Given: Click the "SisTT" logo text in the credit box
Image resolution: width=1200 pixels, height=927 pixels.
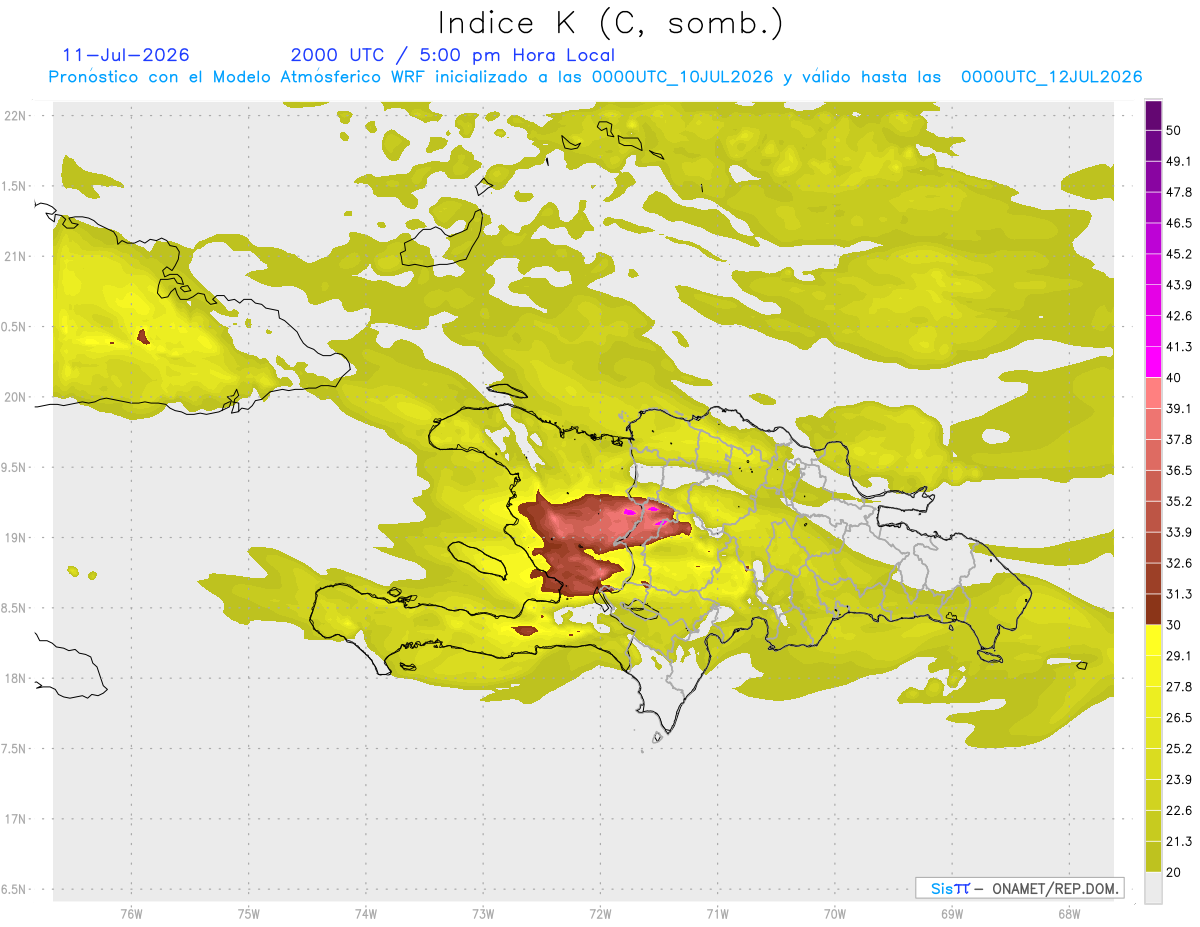Looking at the screenshot, I should 949,888.
